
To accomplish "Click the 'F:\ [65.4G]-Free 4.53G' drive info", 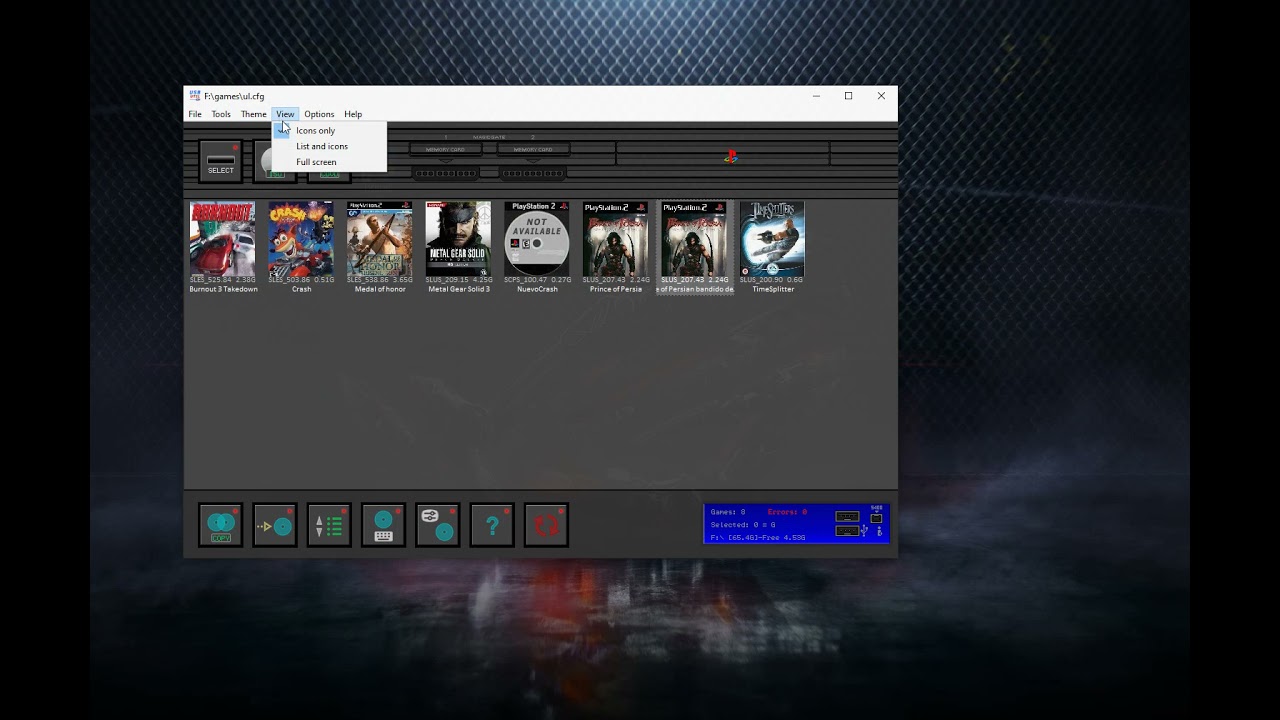I will click(758, 537).
